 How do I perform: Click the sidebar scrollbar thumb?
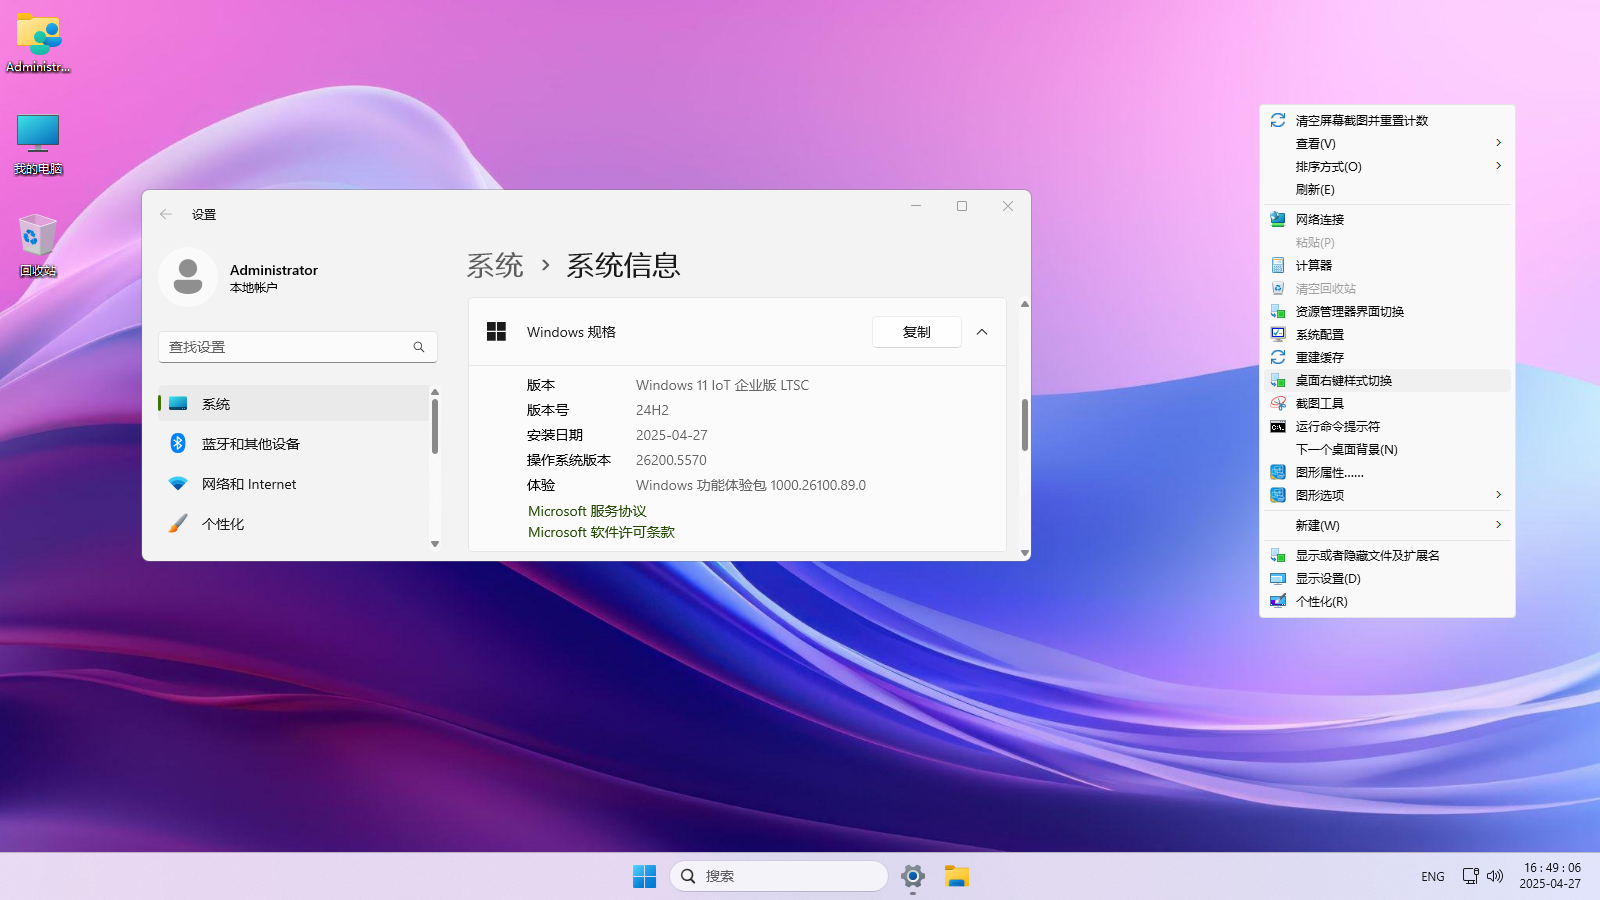[435, 427]
